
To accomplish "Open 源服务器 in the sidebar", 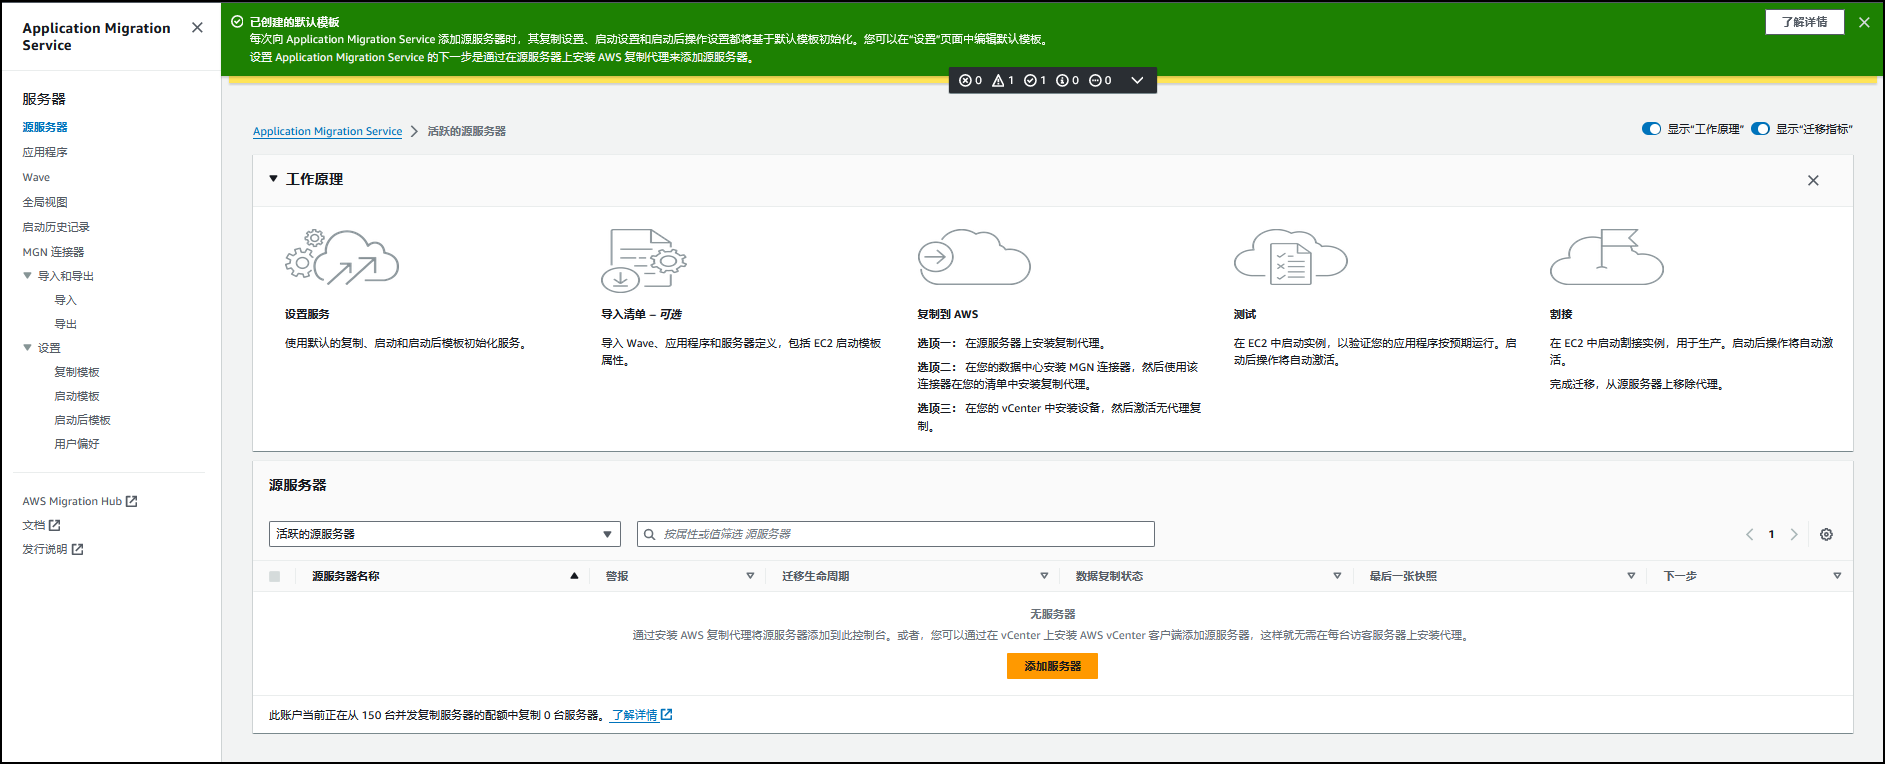I will point(45,127).
